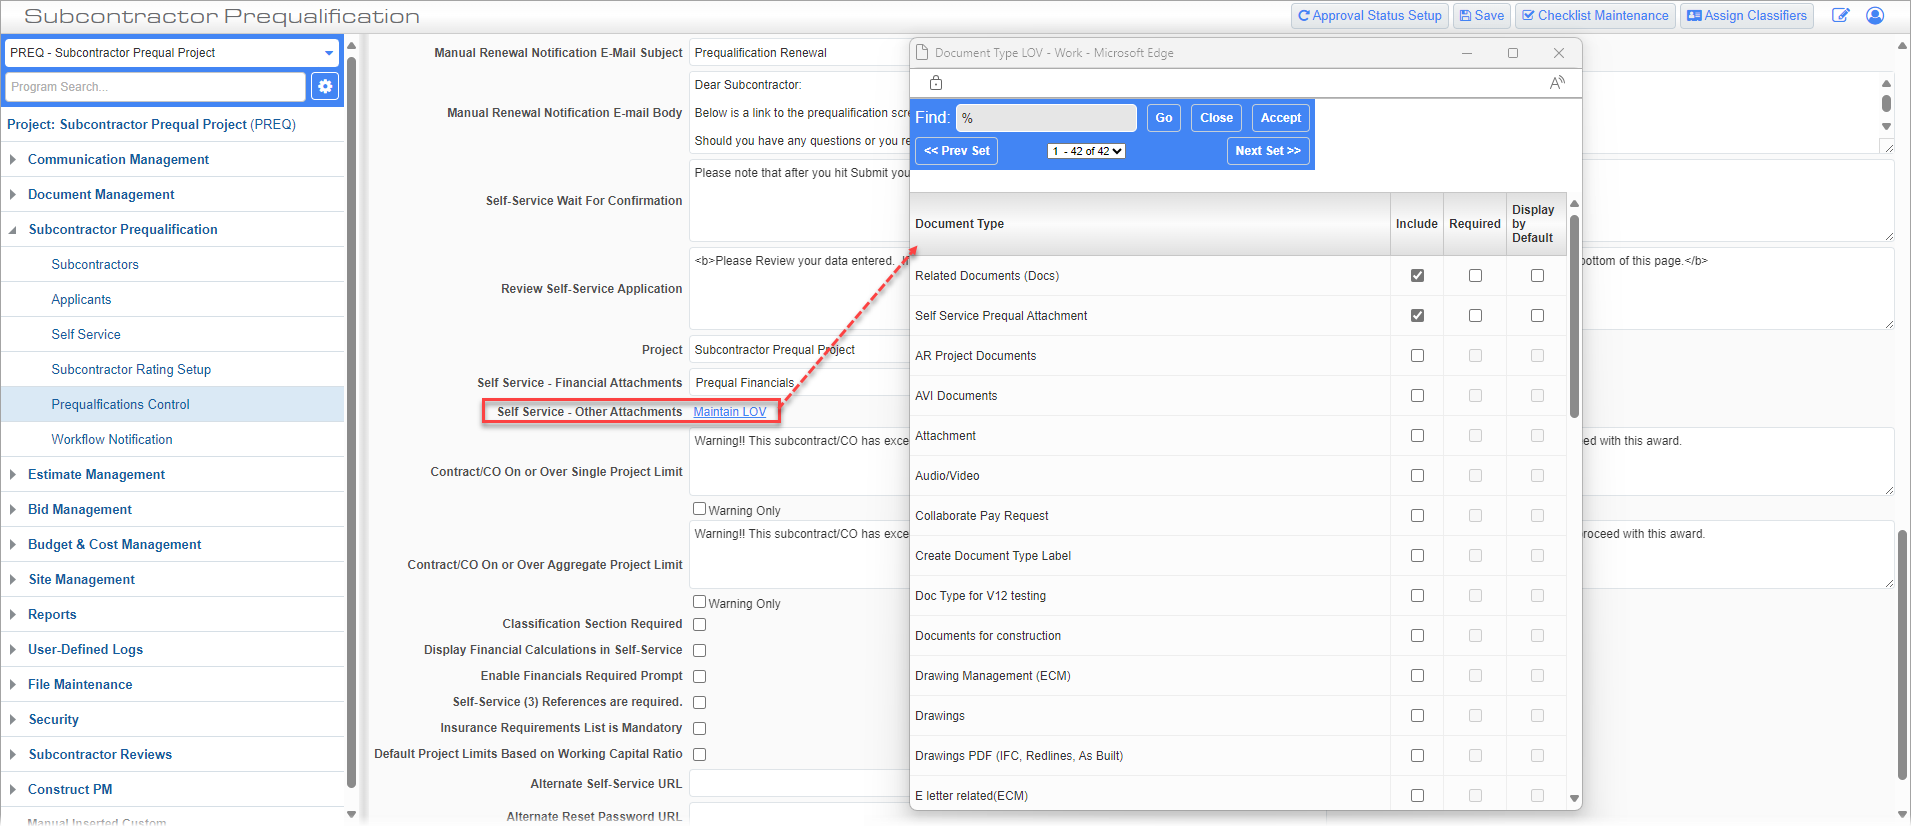
Task: Open the PREQ project selector dropdown
Action: click(x=172, y=53)
